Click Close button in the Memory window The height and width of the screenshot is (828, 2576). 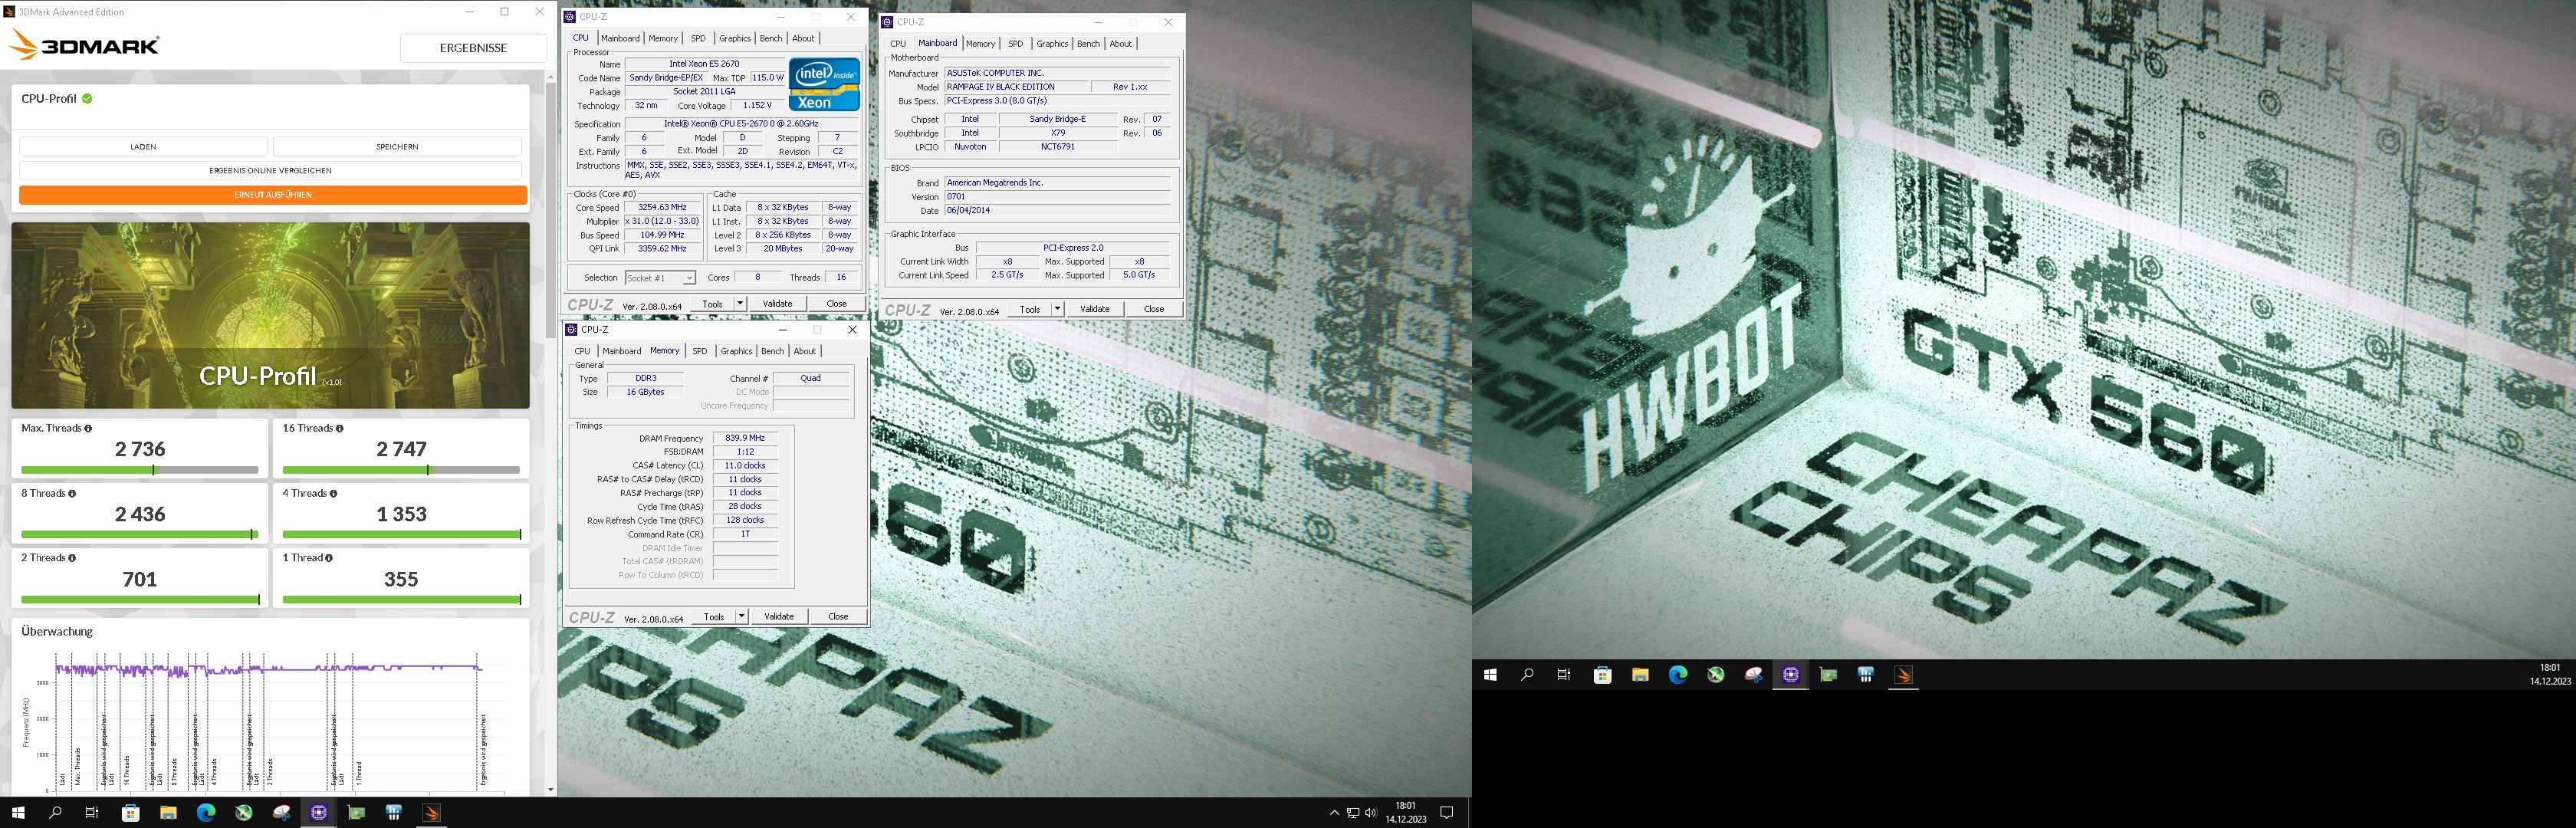tap(838, 617)
